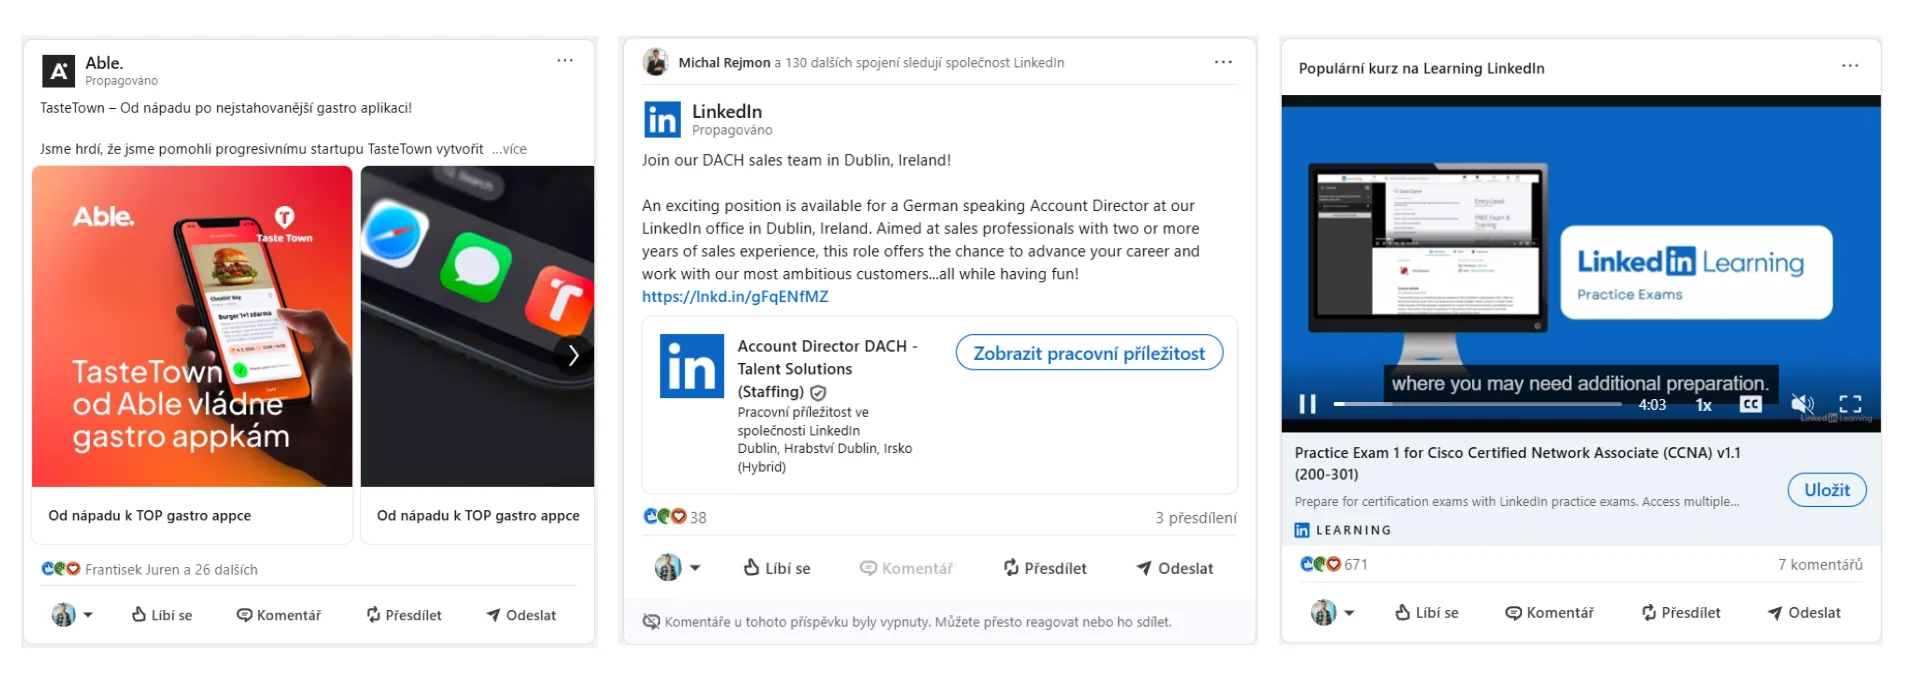Screen dimensions: 1917x679
Task: Save the course with Uložit button
Action: tap(1826, 490)
